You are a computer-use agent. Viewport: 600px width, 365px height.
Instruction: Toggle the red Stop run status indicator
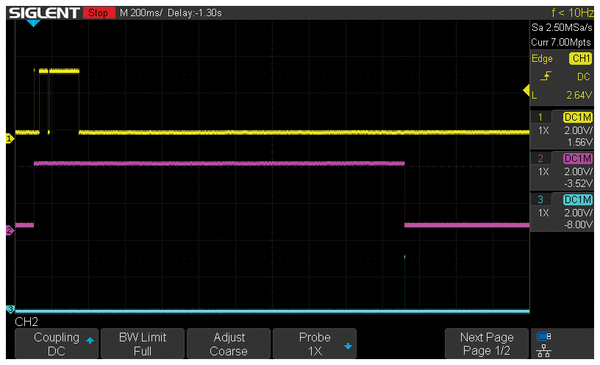[x=99, y=13]
